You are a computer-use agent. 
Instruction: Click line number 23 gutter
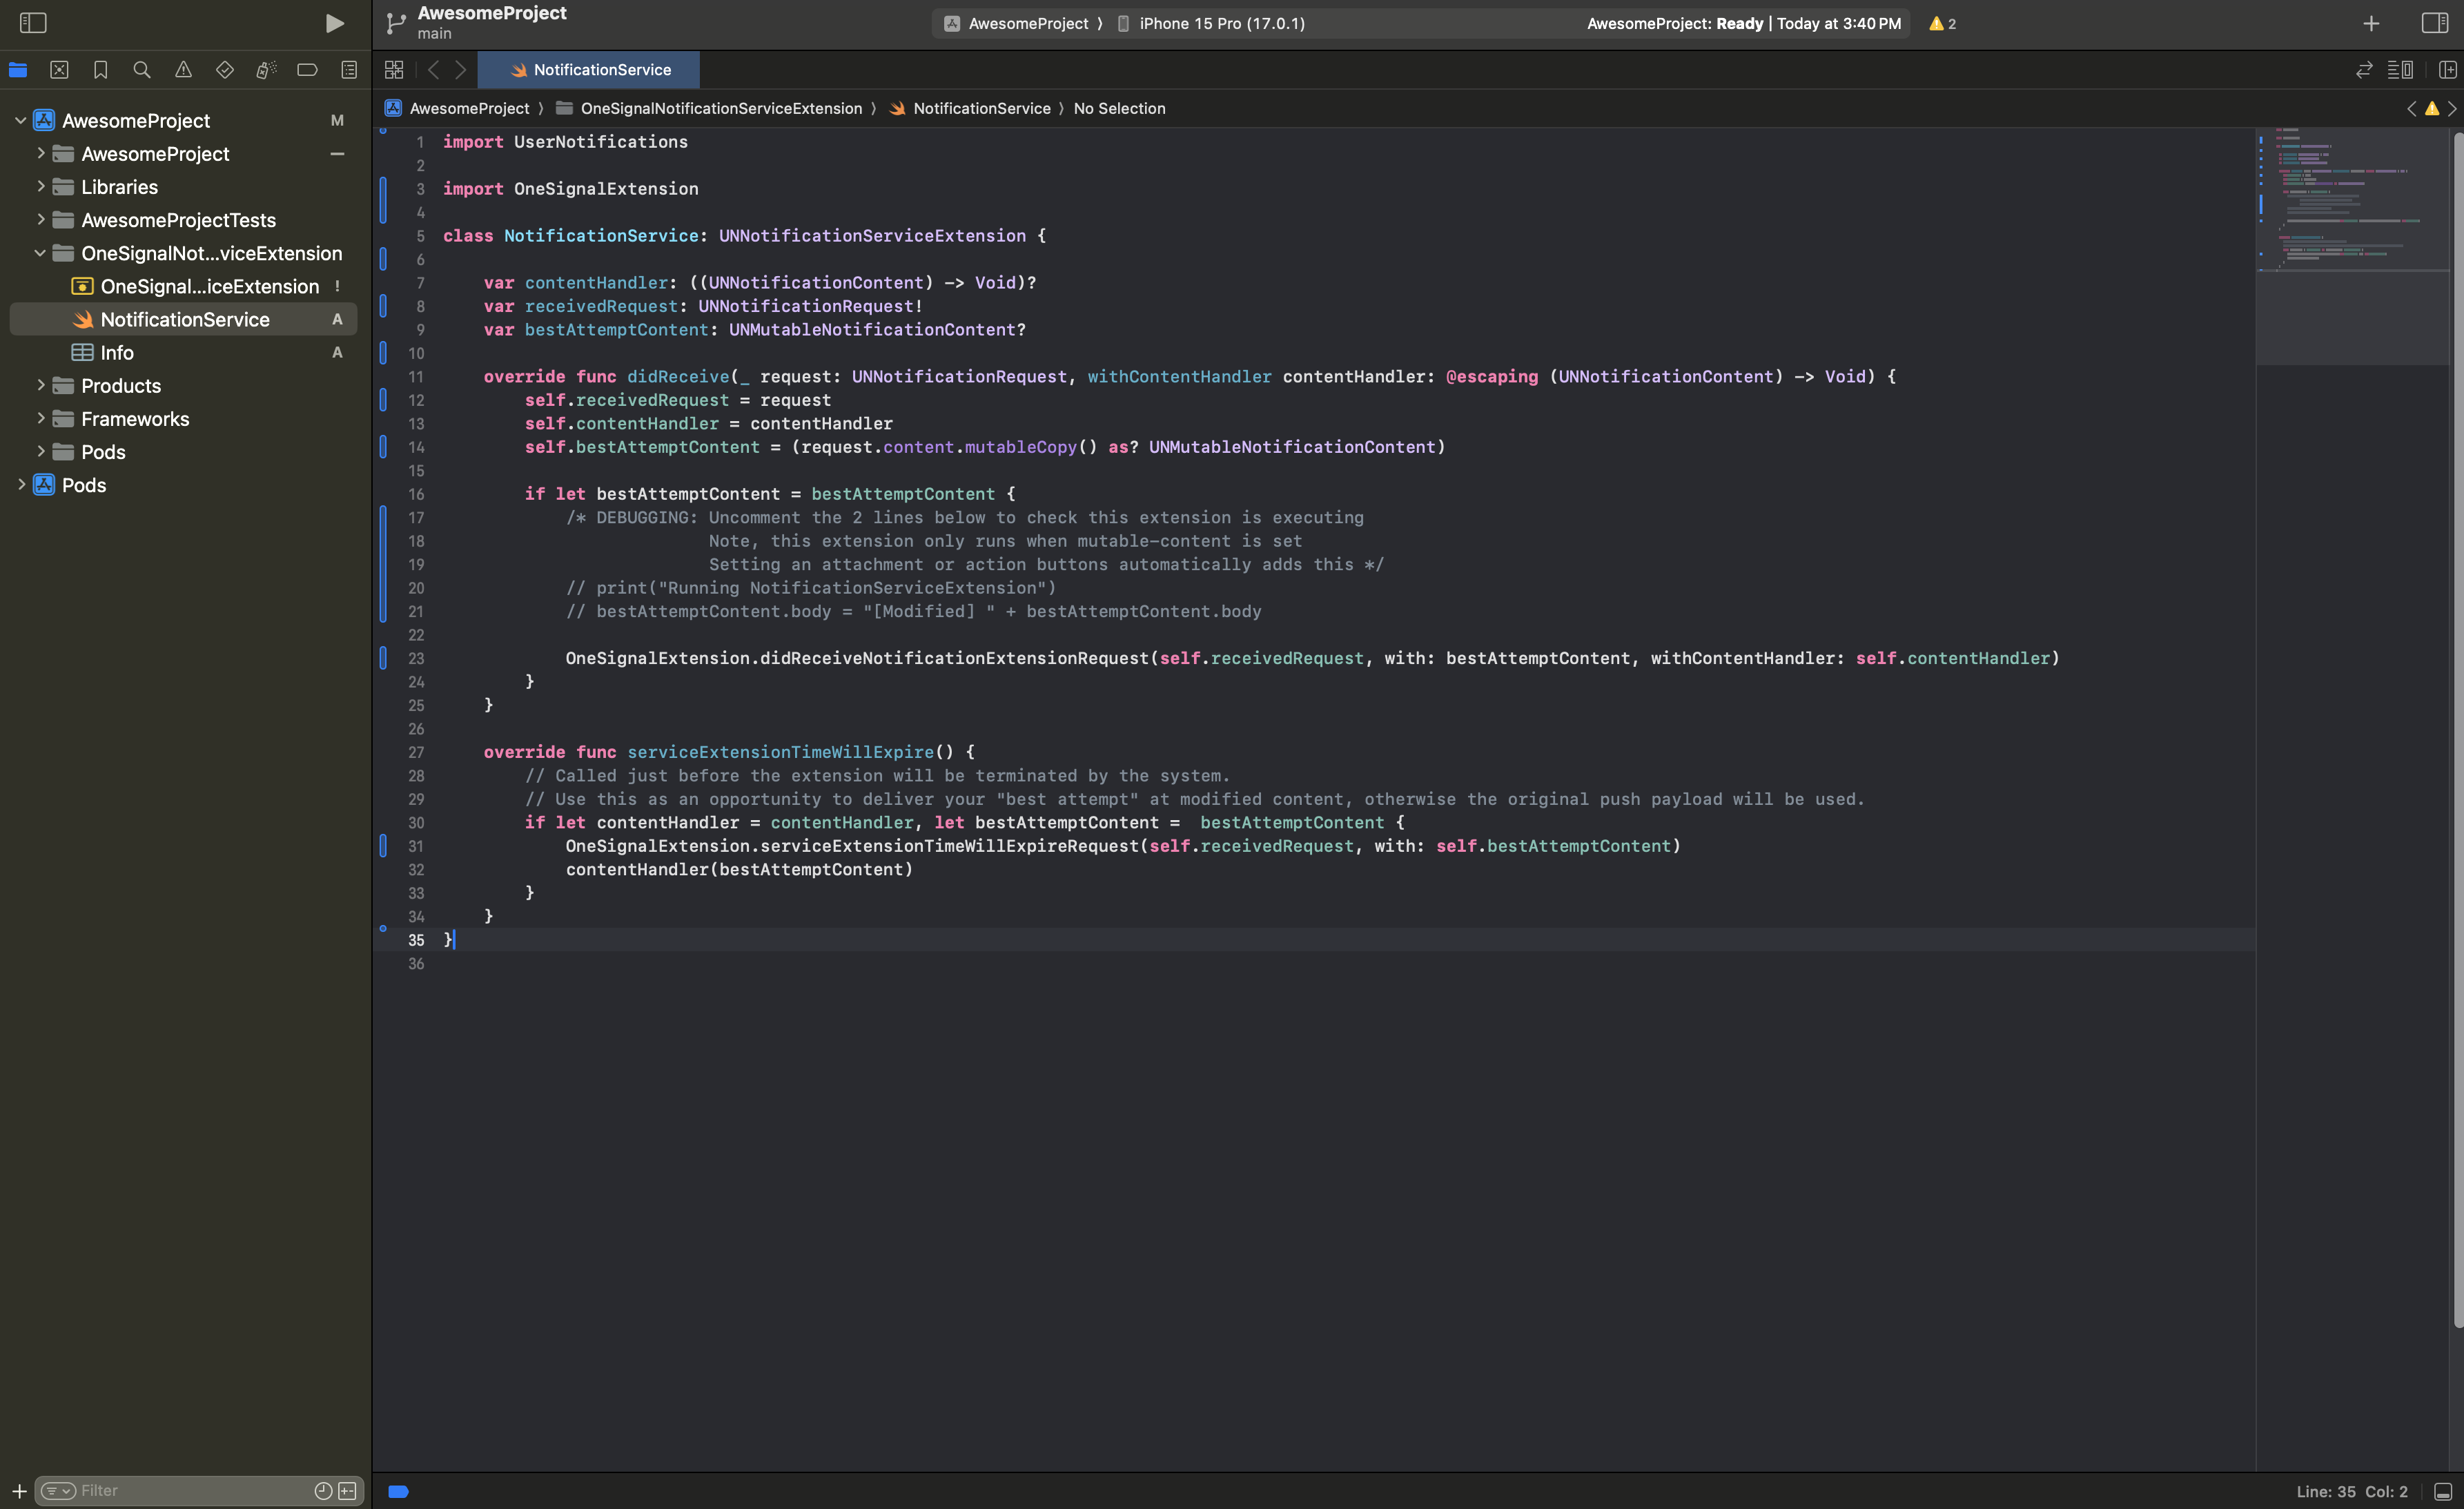coord(416,658)
